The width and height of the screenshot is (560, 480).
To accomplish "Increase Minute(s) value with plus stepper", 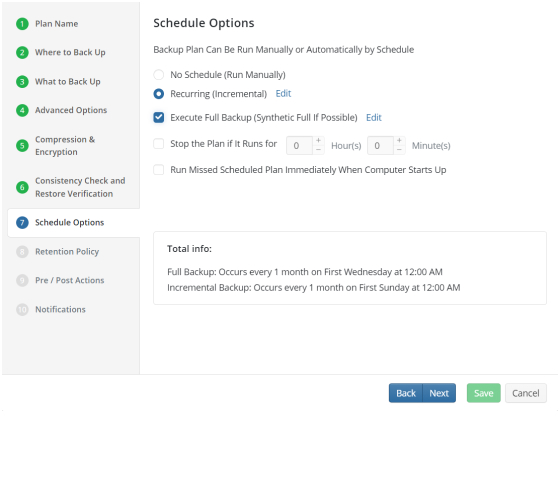I will 399,141.
